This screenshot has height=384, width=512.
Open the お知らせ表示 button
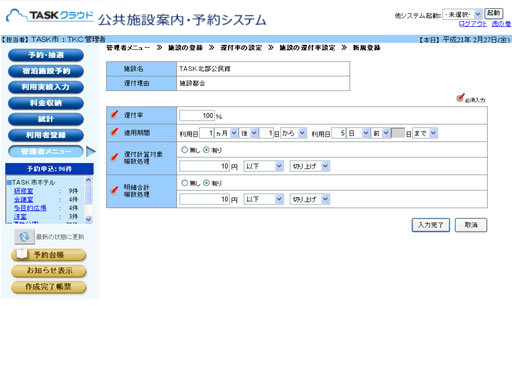click(x=49, y=271)
